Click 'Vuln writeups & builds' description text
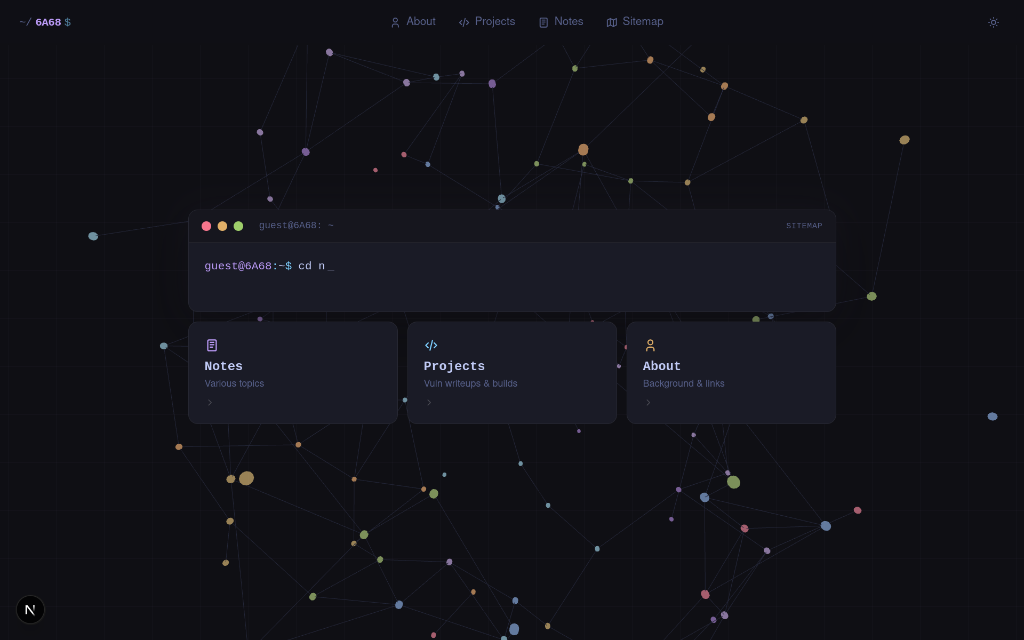1024x640 pixels. click(470, 383)
